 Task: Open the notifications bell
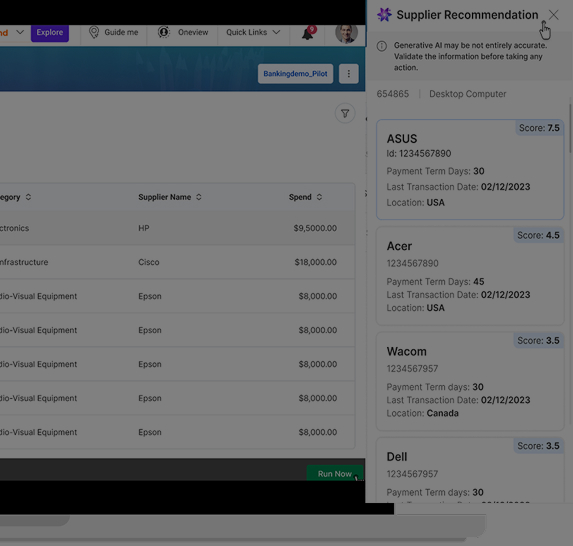pos(308,33)
